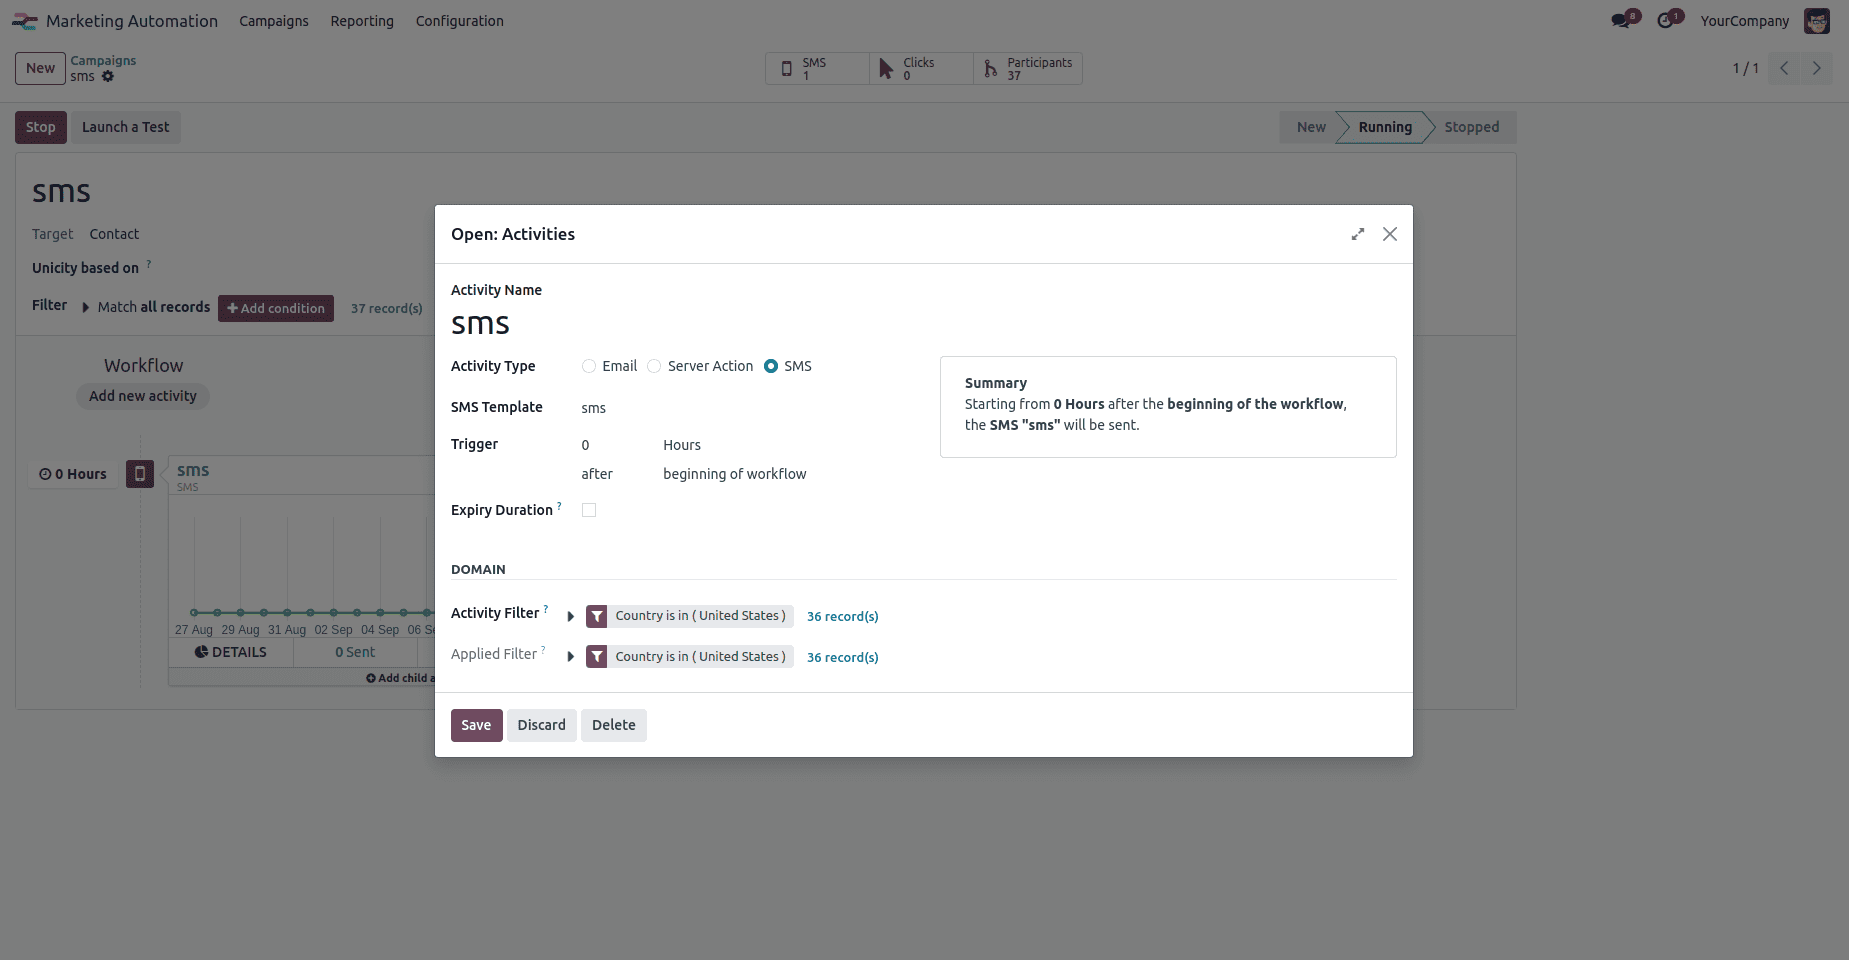Switch status to New stage
Screen dimensions: 1849x960
coord(1311,127)
